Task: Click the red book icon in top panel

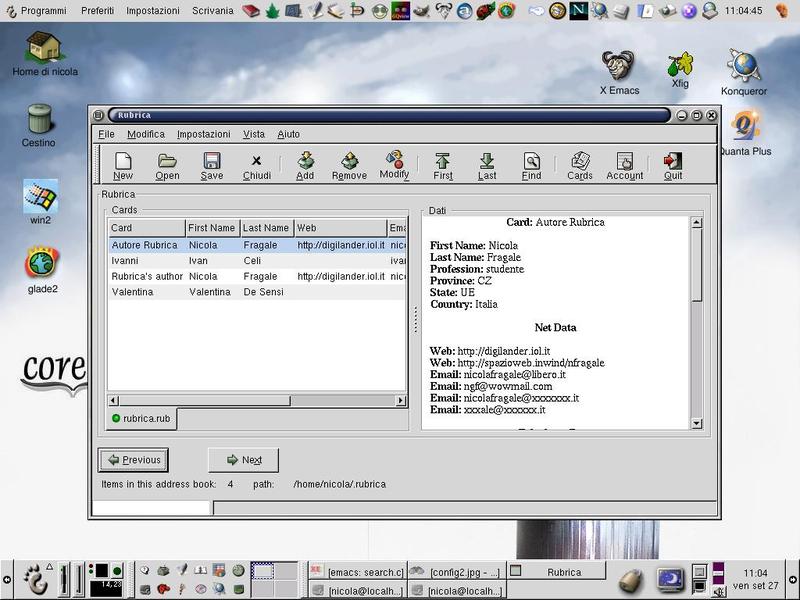Action: click(x=251, y=11)
